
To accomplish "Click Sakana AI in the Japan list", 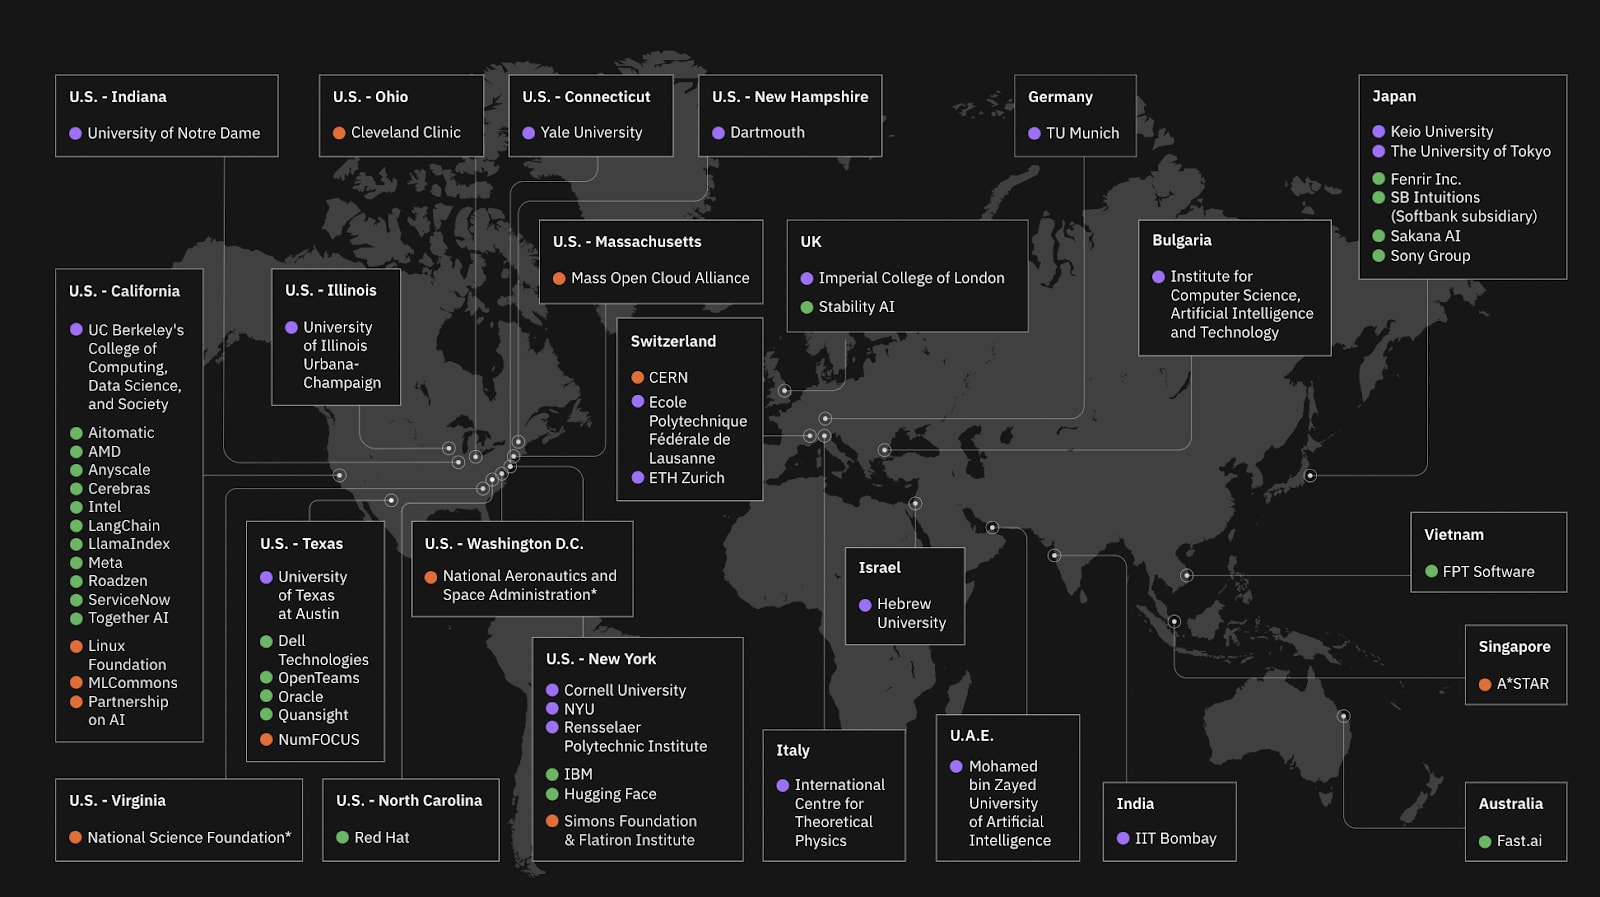I will pyautogui.click(x=1416, y=236).
